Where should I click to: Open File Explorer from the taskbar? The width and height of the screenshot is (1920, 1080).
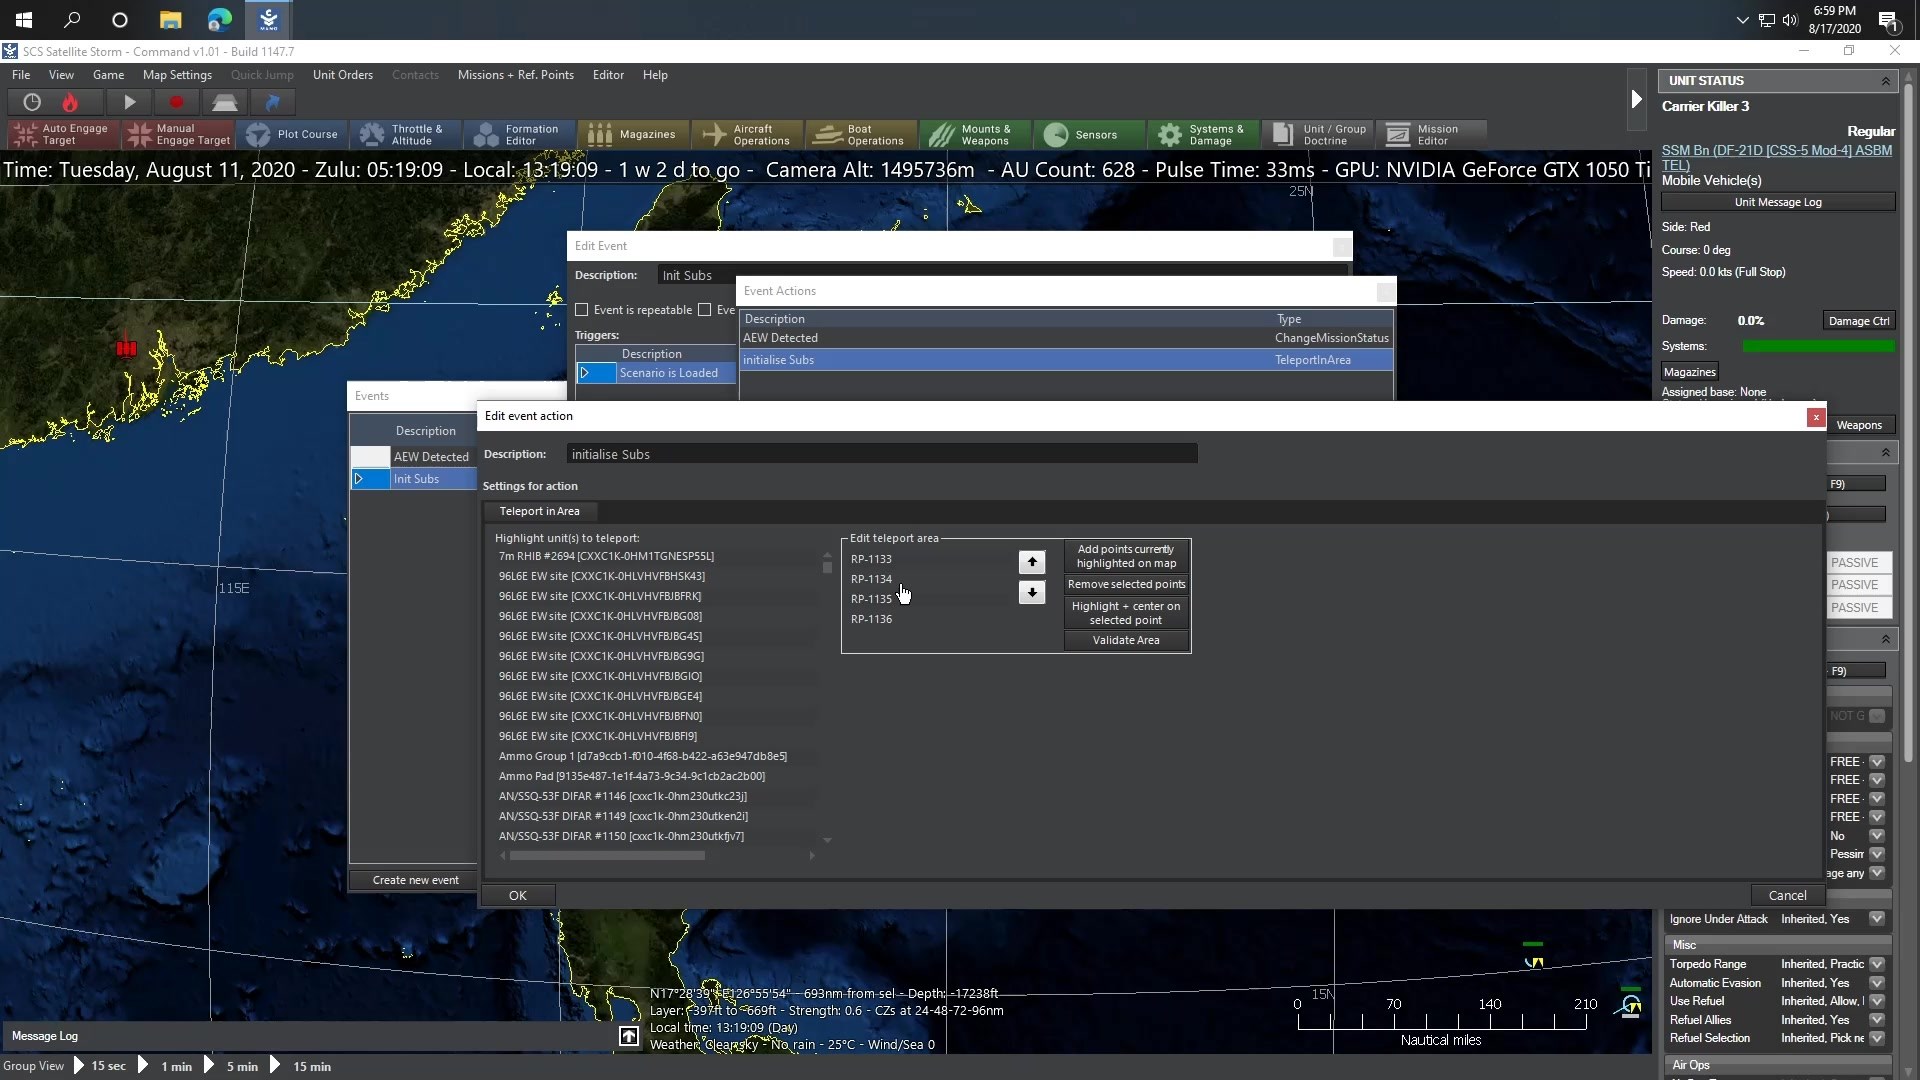[x=171, y=19]
